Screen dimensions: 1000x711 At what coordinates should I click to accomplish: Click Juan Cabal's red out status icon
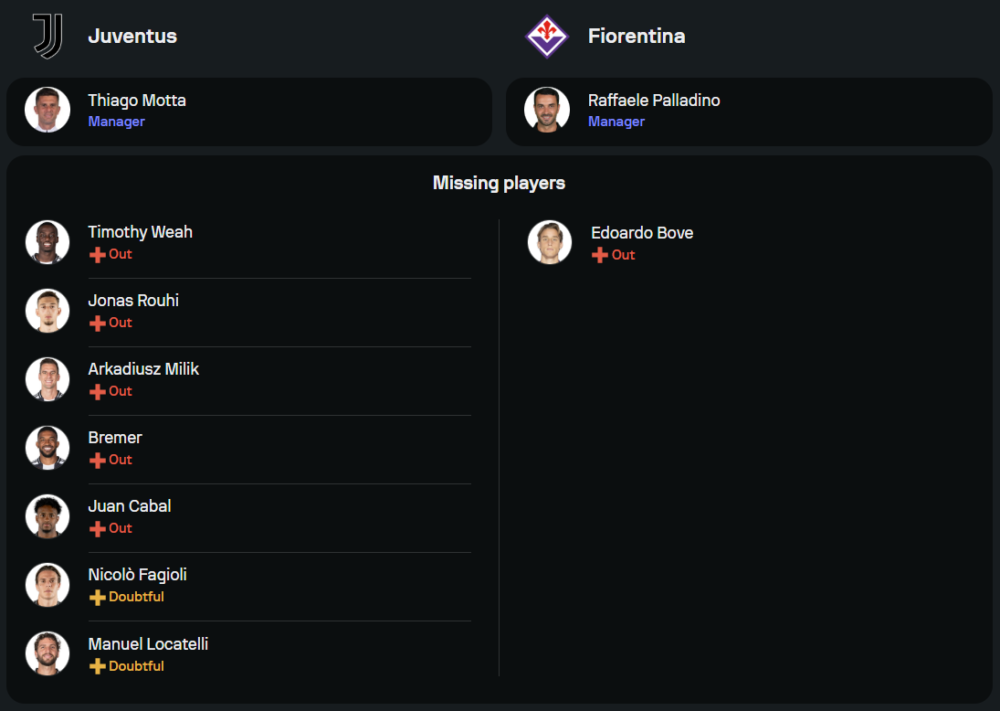[97, 529]
